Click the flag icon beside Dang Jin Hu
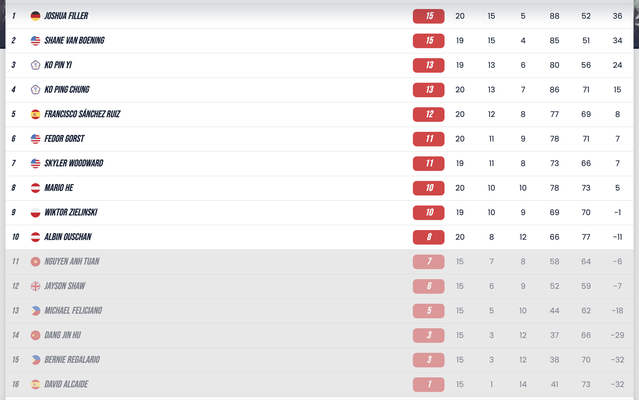 [36, 335]
